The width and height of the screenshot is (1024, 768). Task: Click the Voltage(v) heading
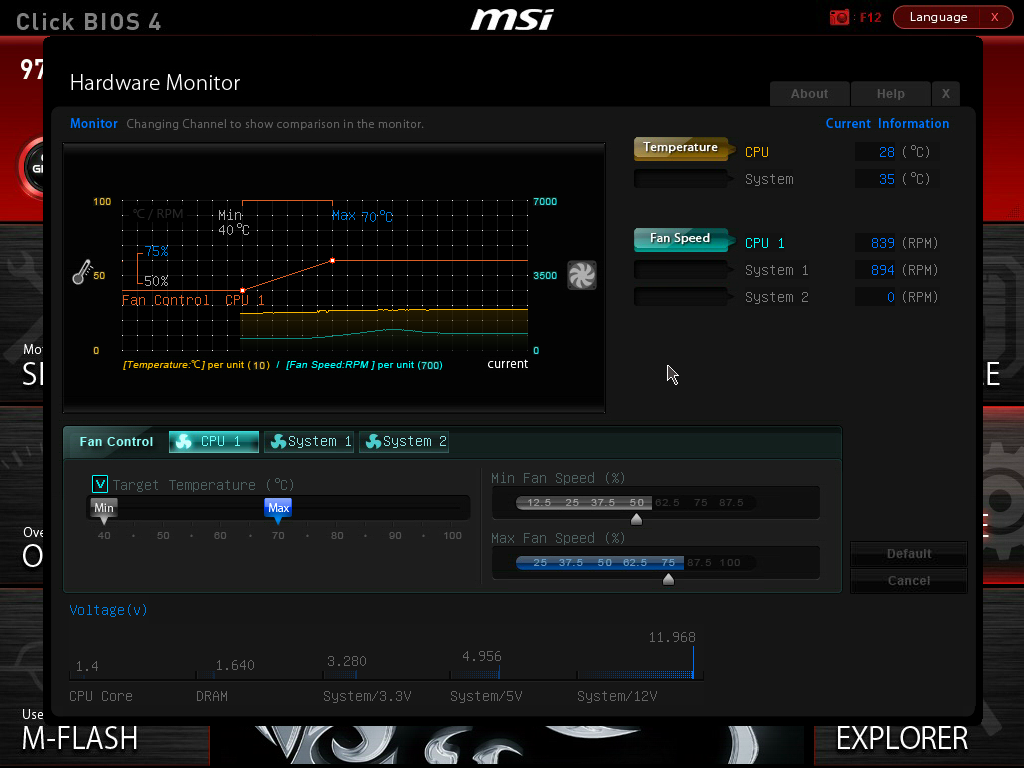coord(108,610)
